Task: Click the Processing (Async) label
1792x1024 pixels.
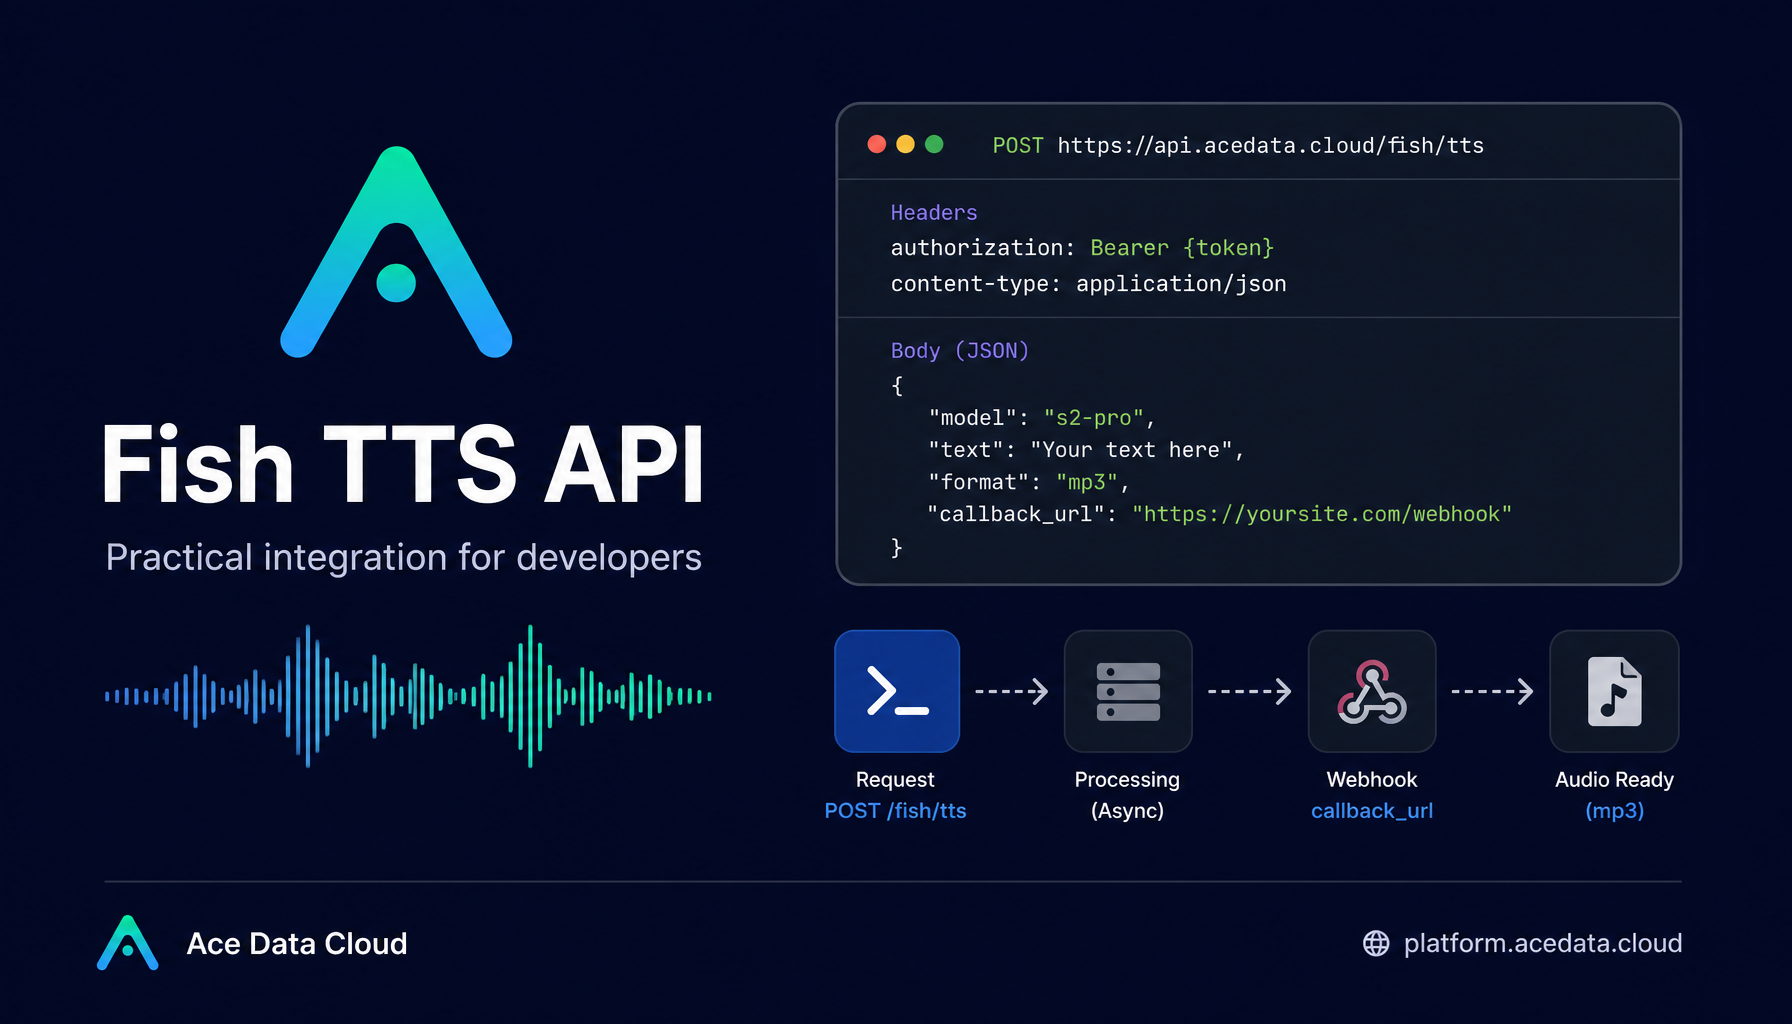Action: (1127, 795)
